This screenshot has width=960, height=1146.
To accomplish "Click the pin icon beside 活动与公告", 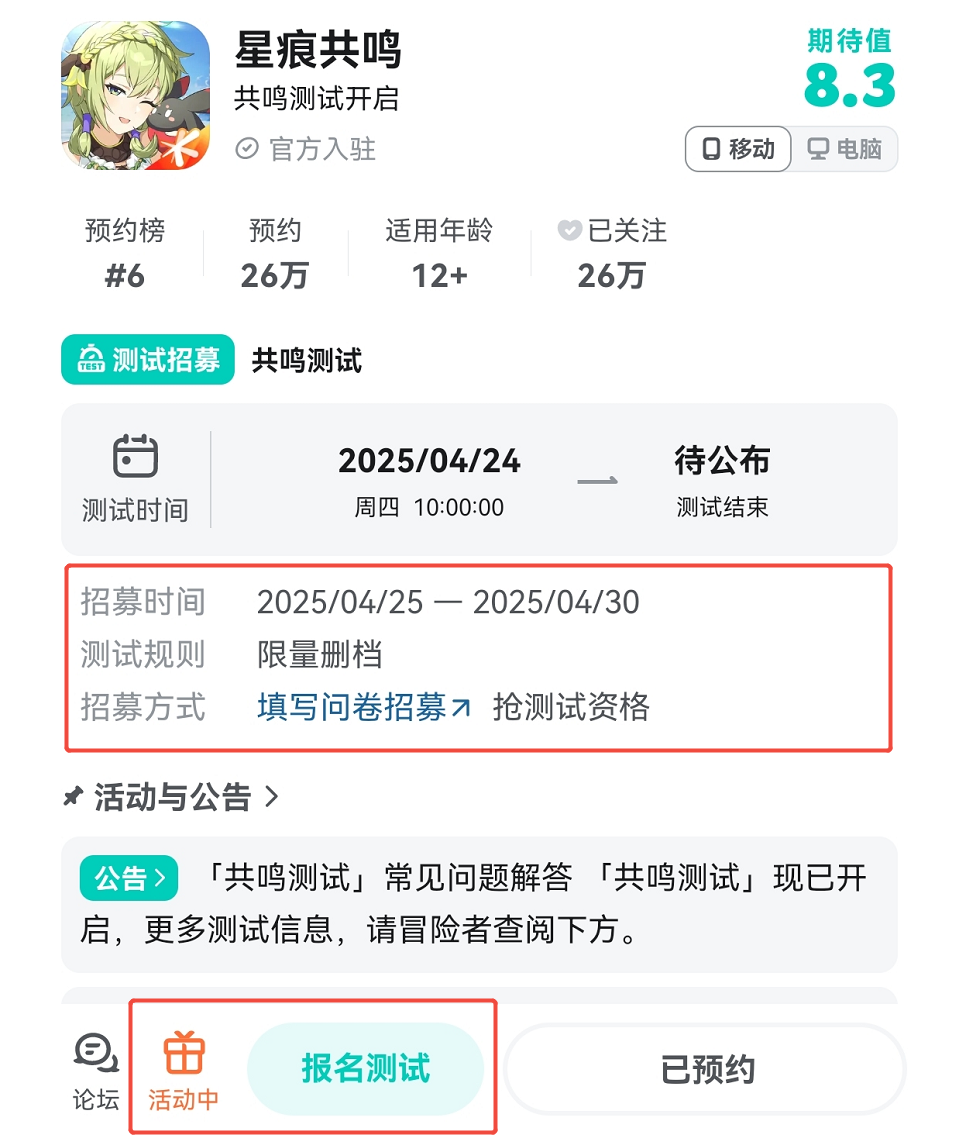I will (73, 796).
